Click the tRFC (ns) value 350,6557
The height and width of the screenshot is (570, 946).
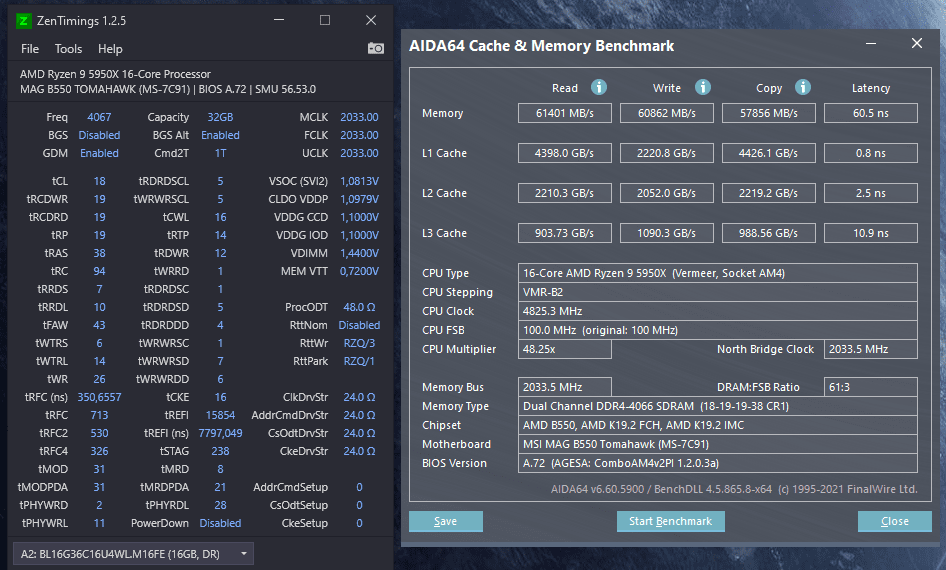click(x=99, y=397)
